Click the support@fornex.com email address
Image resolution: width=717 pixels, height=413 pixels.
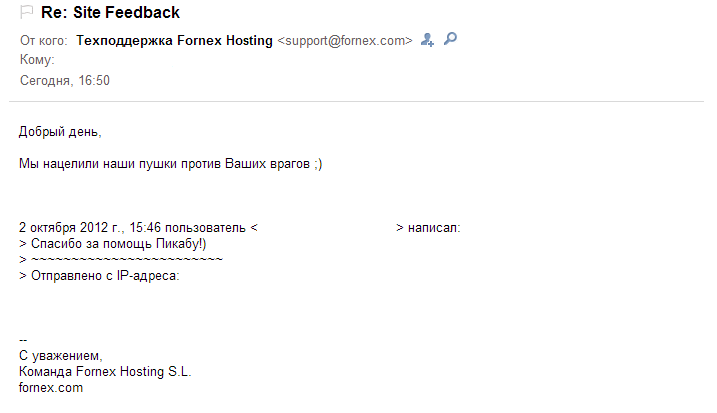click(x=344, y=41)
